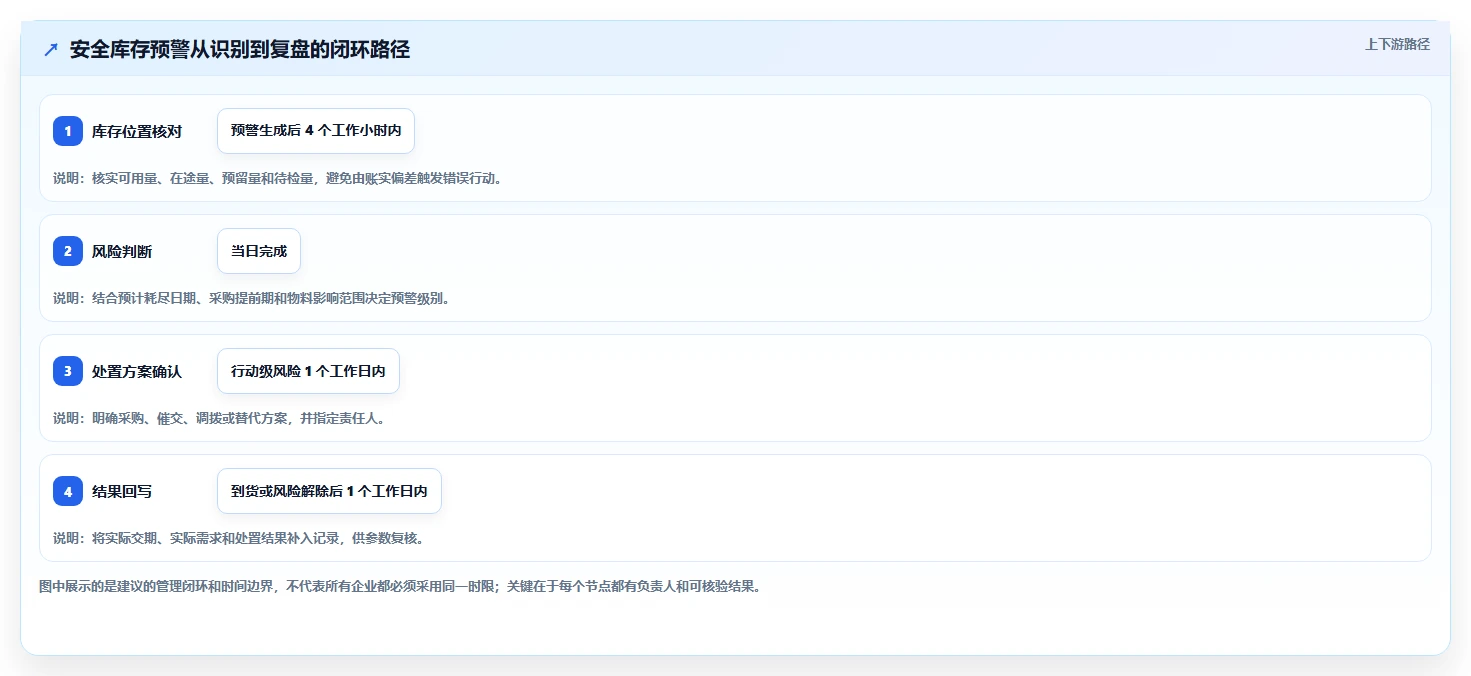Click step number 3 badge
This screenshot has width=1471, height=676.
click(x=68, y=371)
